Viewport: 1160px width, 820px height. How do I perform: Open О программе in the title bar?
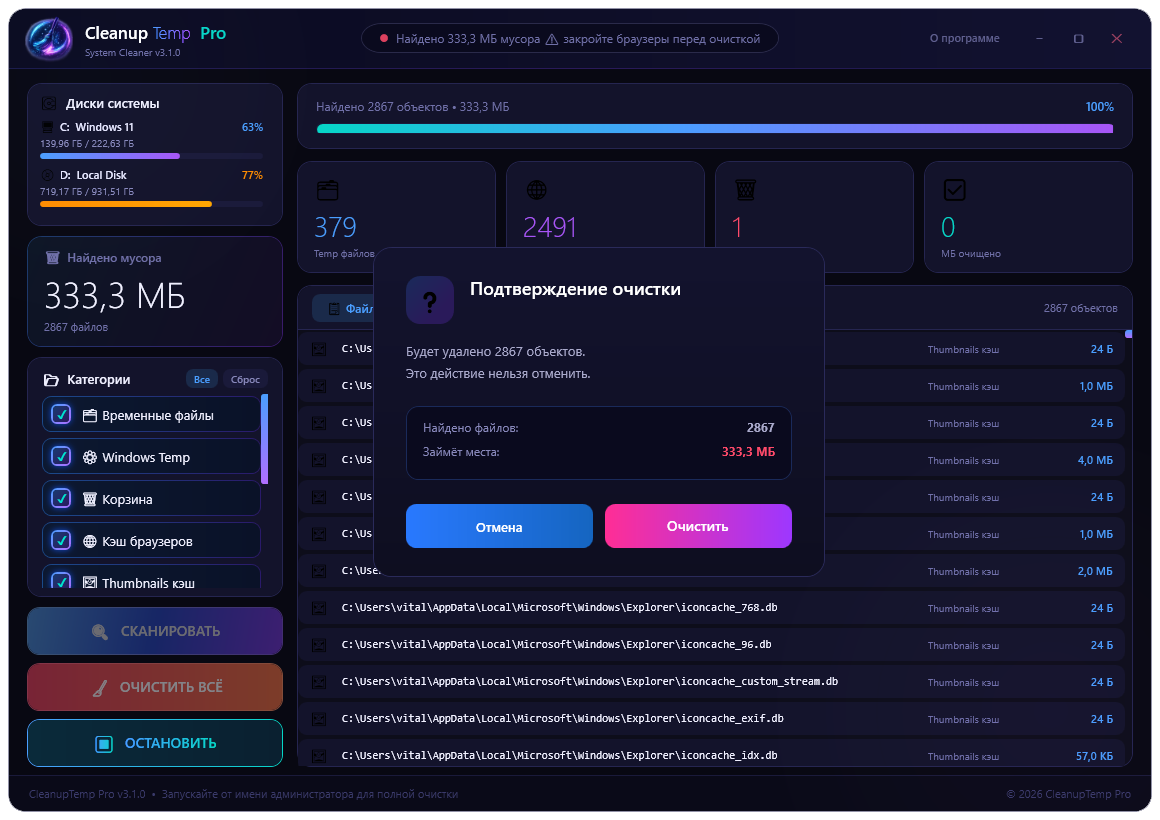coord(964,38)
